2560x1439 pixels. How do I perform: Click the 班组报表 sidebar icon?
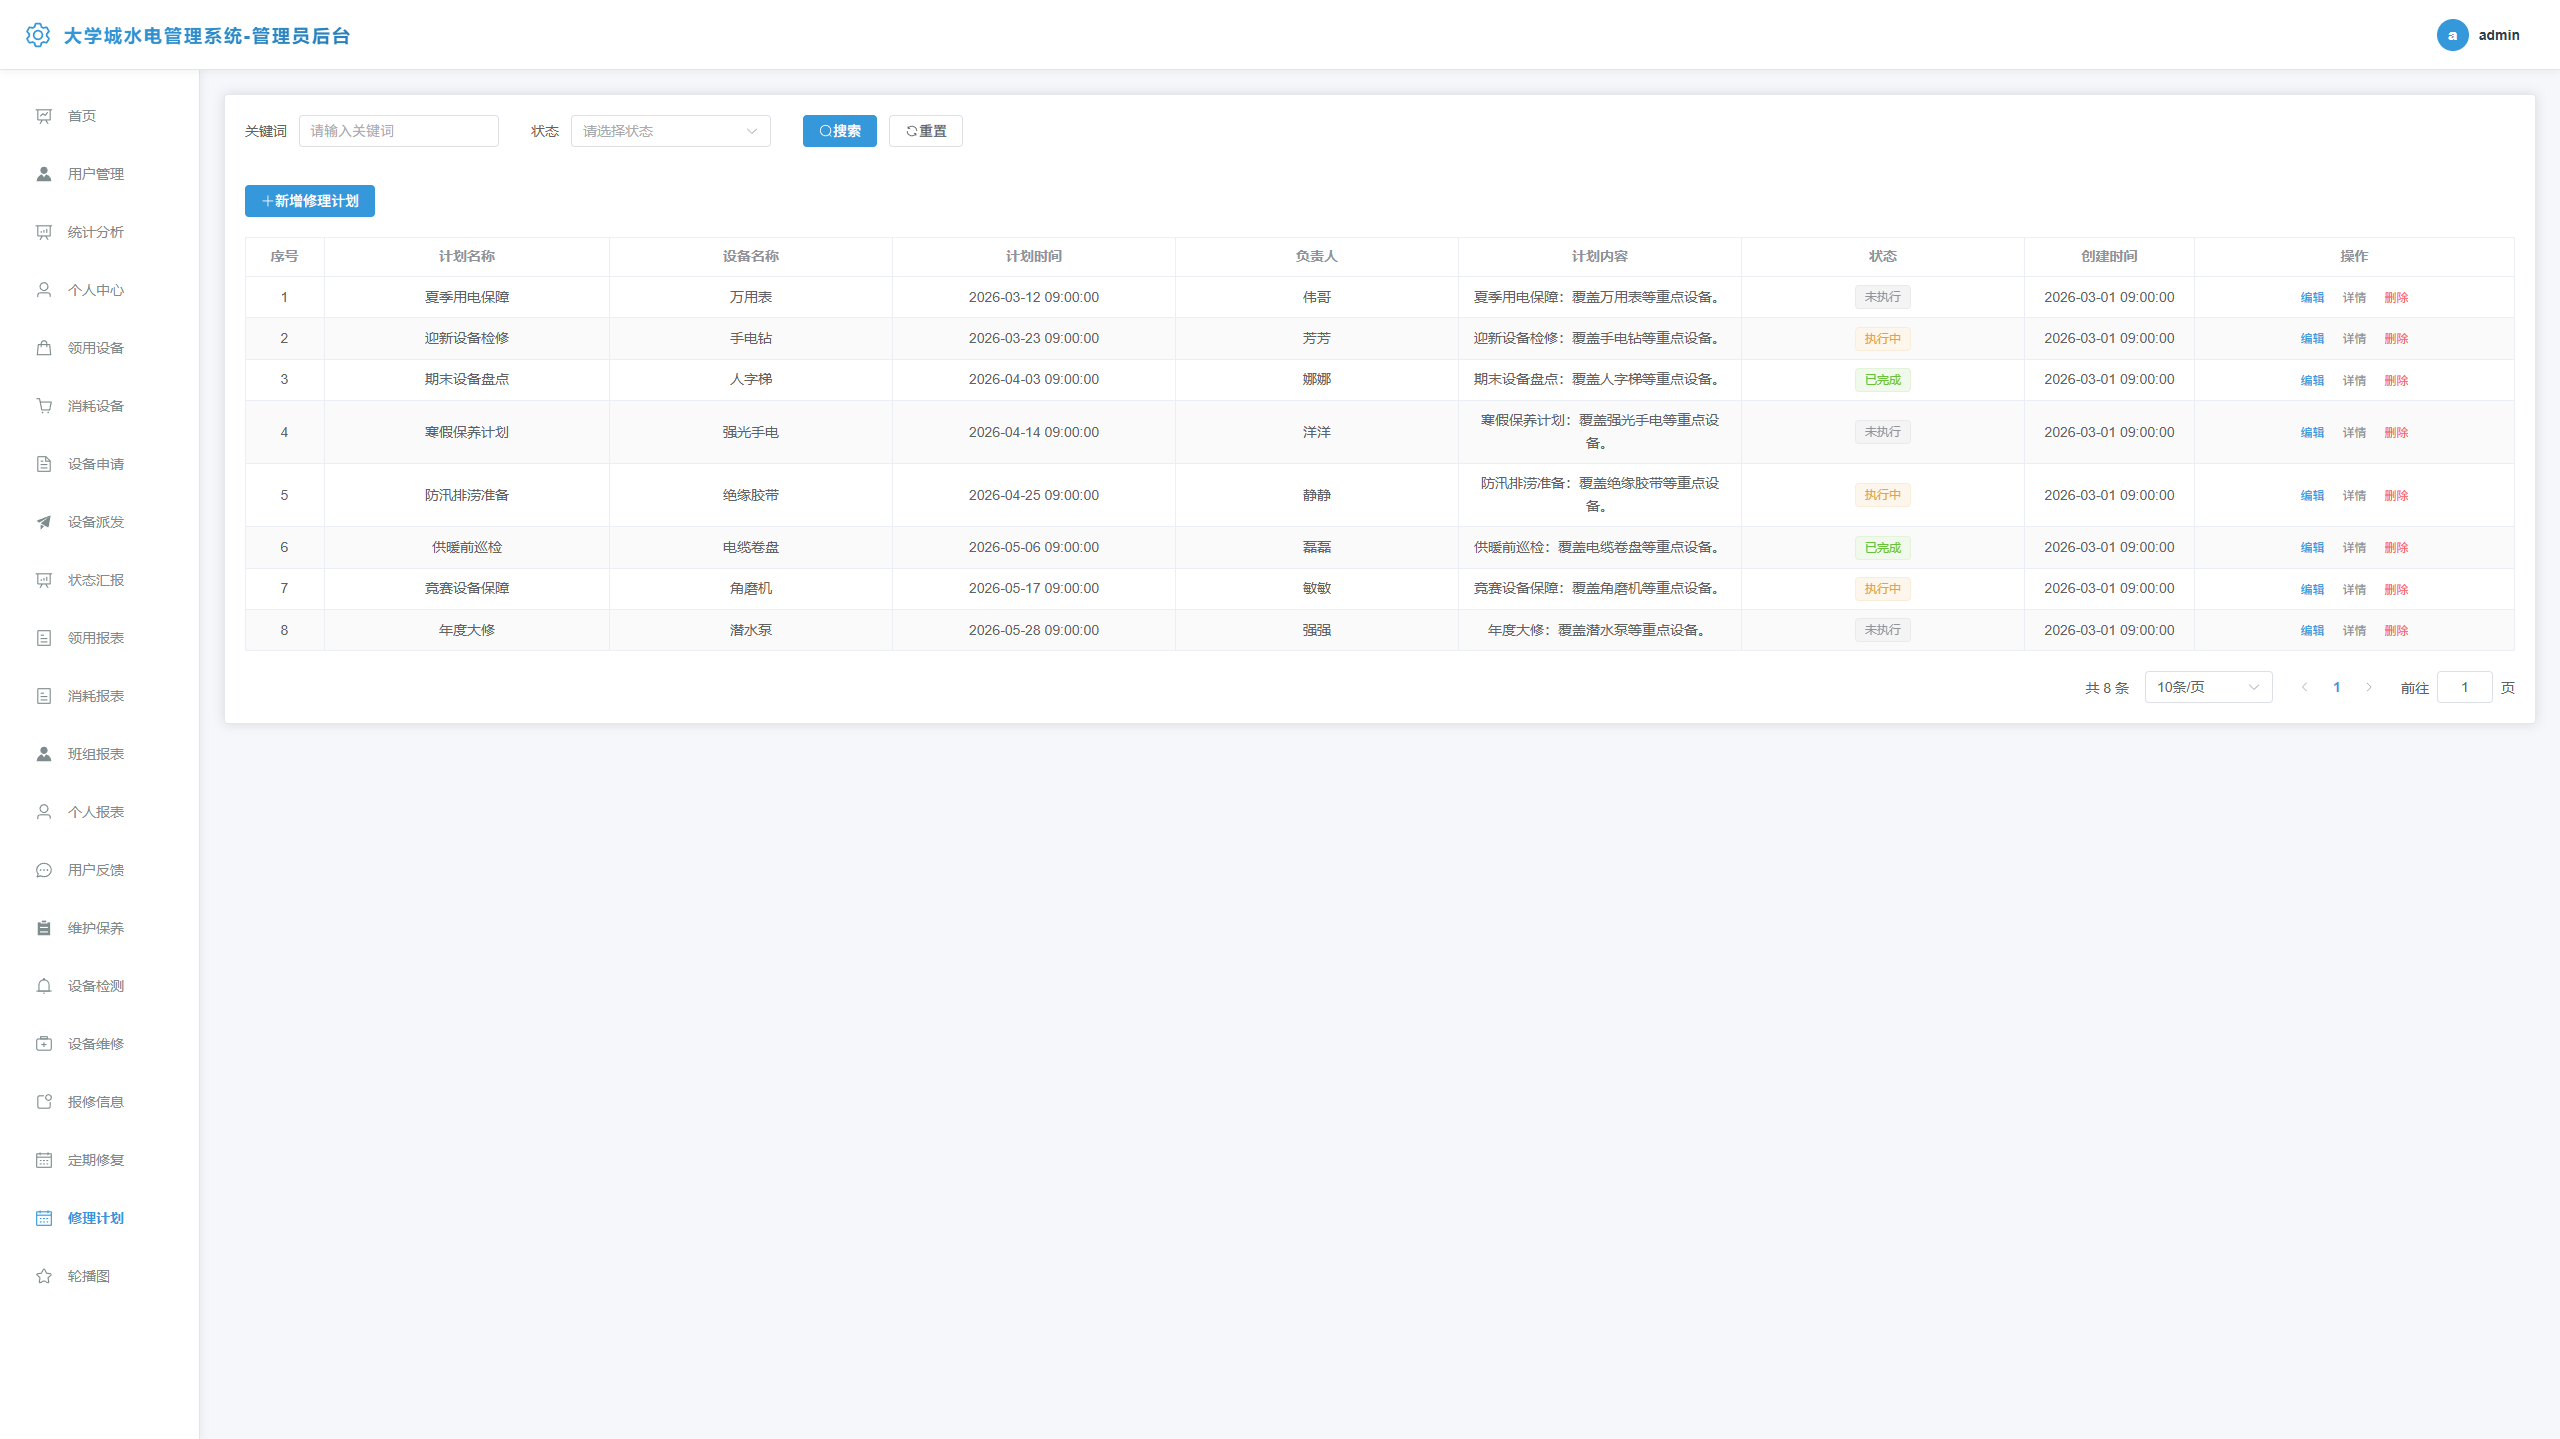pos(44,754)
